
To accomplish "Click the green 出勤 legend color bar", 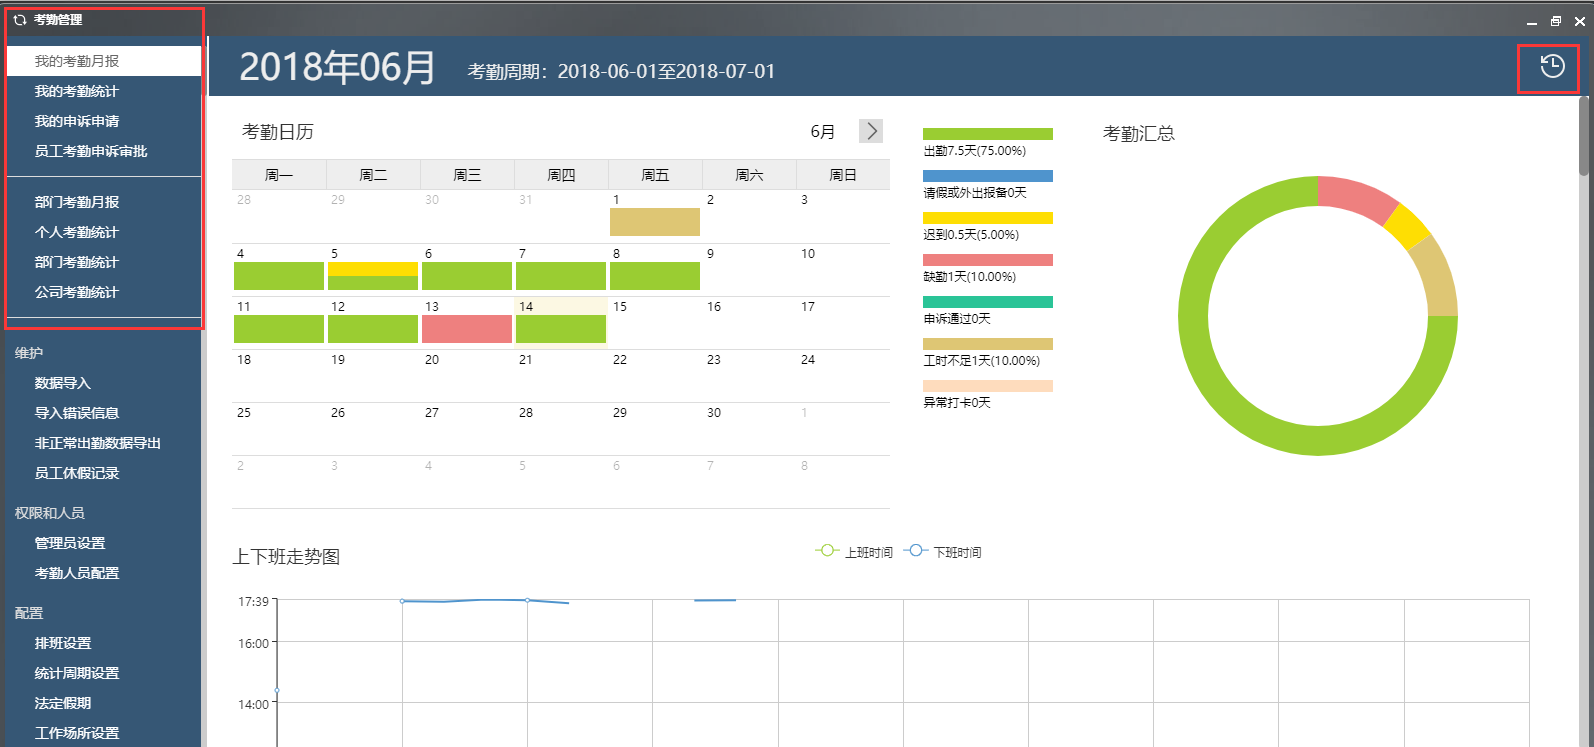I will (987, 134).
